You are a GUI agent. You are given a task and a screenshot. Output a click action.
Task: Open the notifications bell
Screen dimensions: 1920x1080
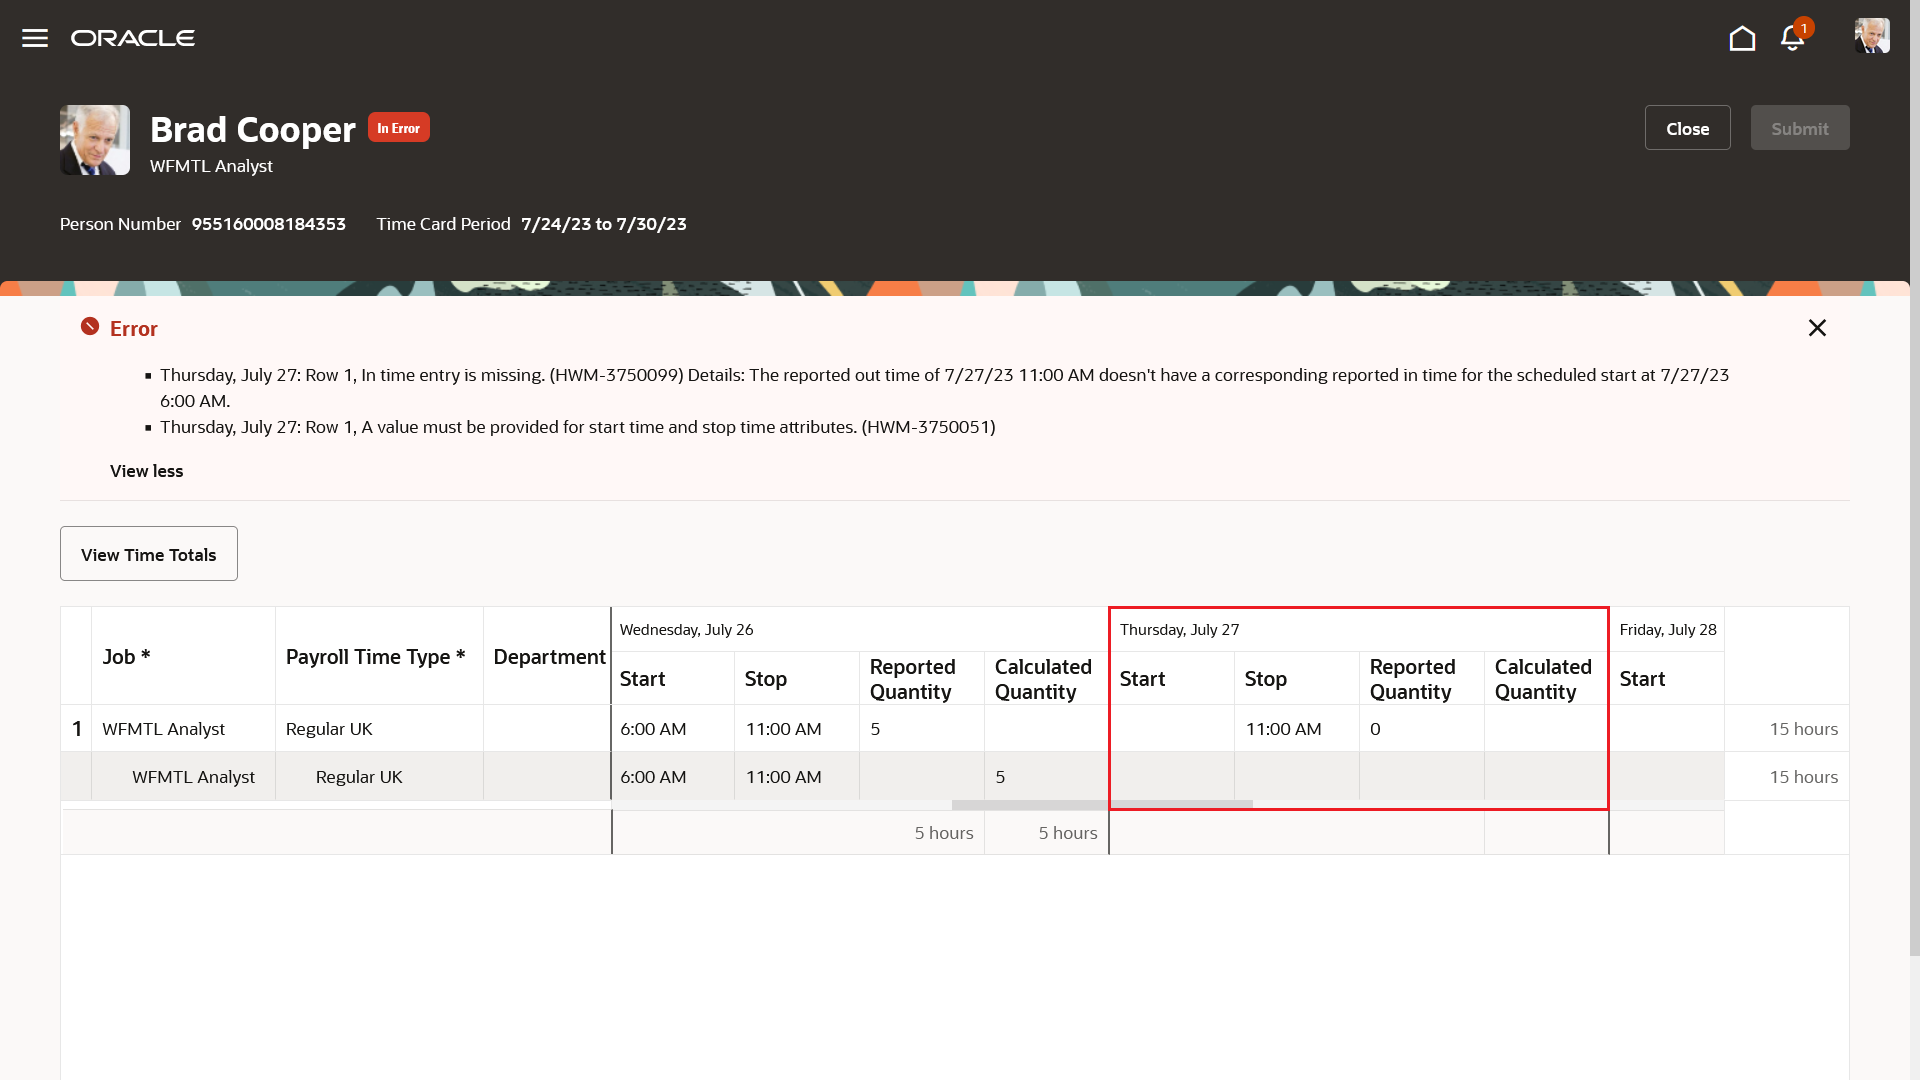point(1792,38)
